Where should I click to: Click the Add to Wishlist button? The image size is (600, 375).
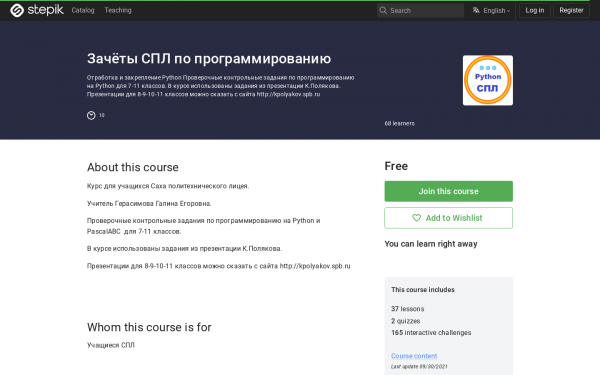coord(448,218)
